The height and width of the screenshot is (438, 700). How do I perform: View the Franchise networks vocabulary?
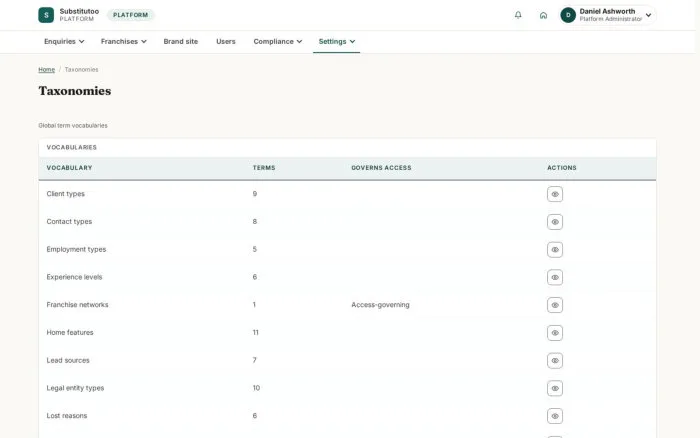click(555, 305)
